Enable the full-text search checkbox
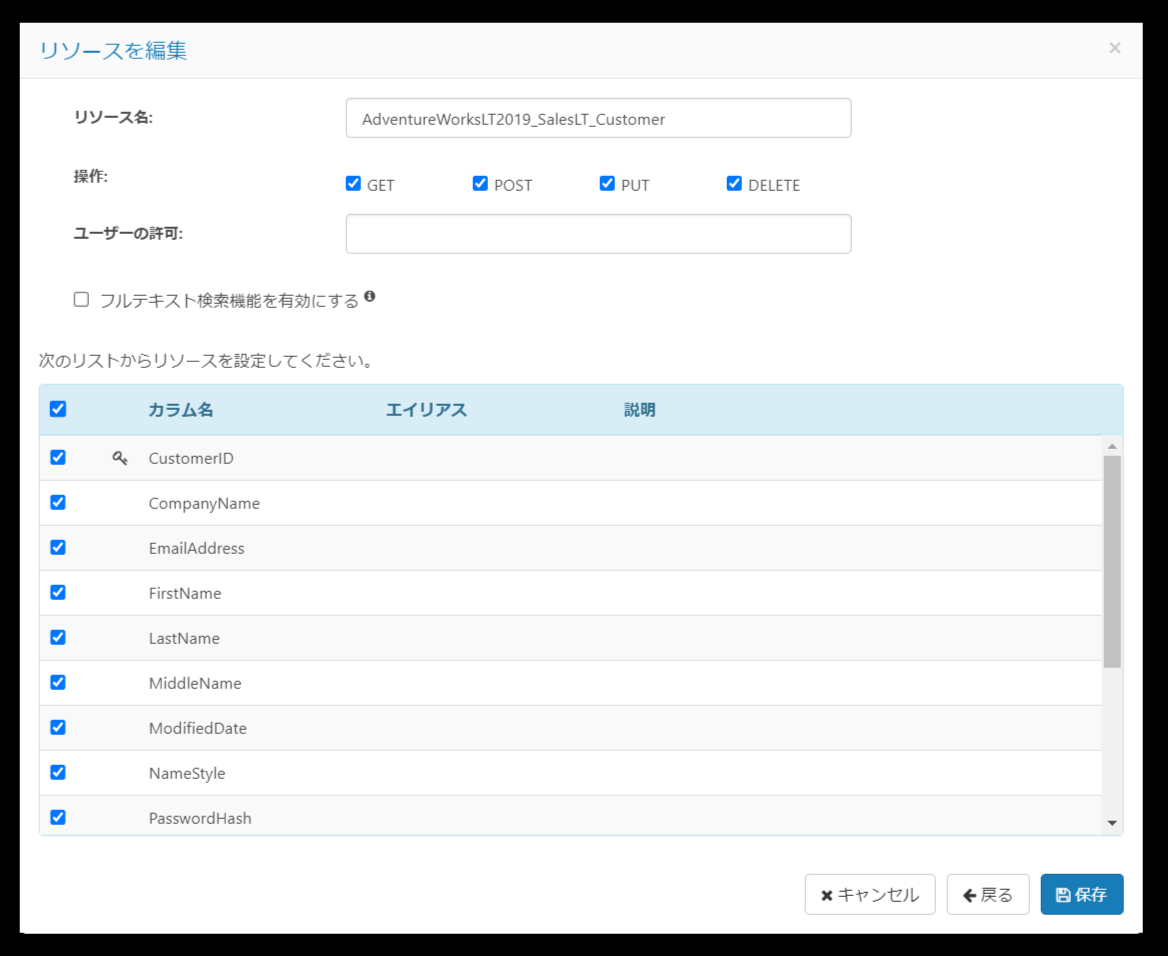This screenshot has height=956, width=1168. (81, 300)
